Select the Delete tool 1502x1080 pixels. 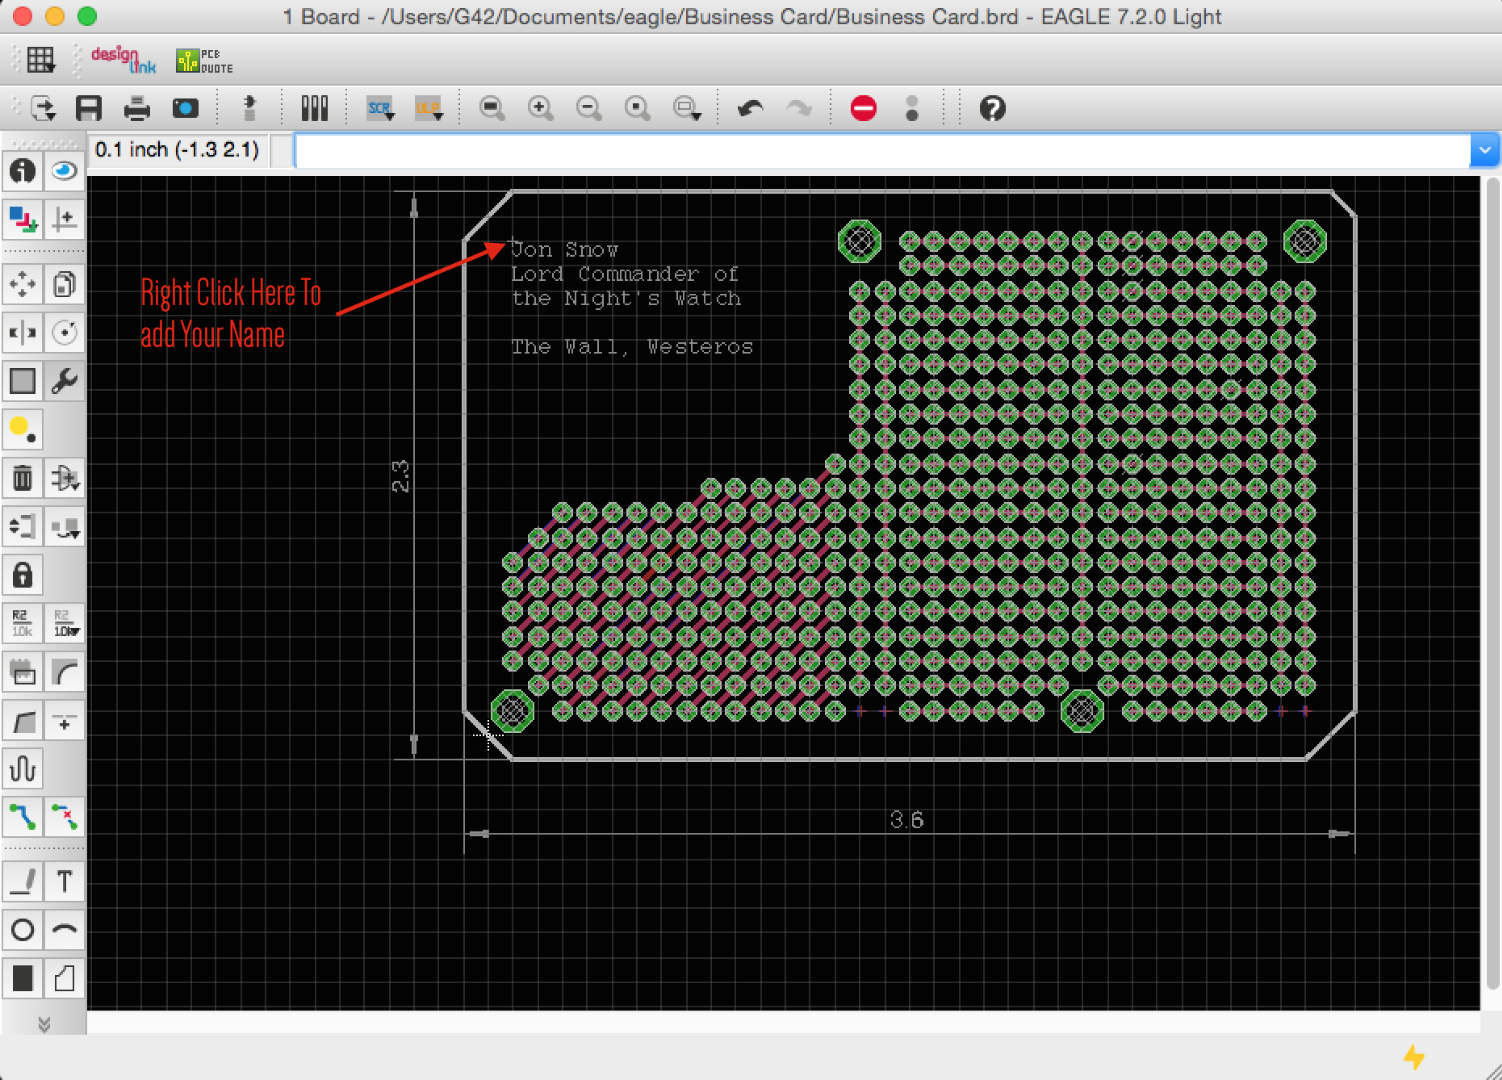22,478
